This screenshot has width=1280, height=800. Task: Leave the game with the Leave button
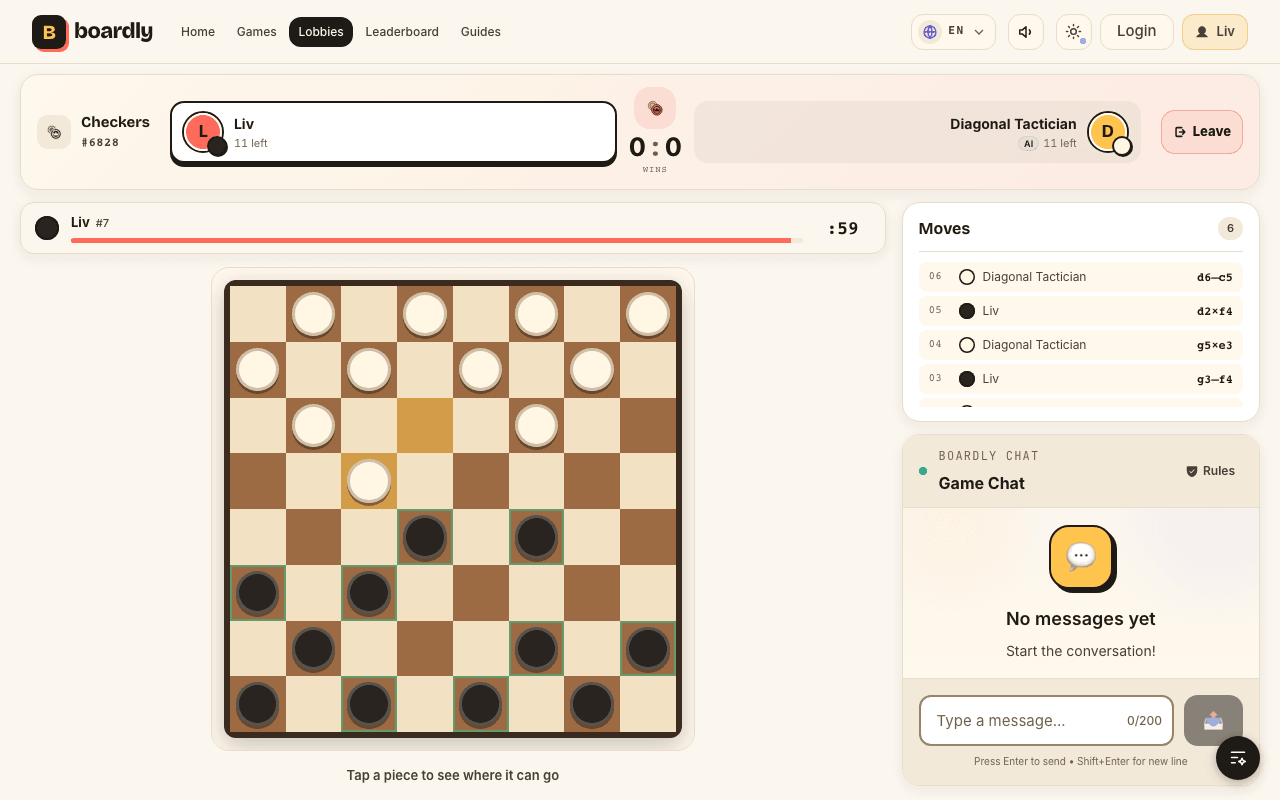tap(1202, 132)
